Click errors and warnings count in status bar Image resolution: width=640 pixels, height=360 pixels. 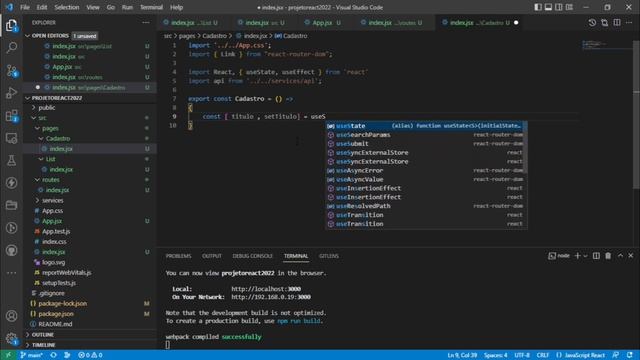[x=90, y=355]
